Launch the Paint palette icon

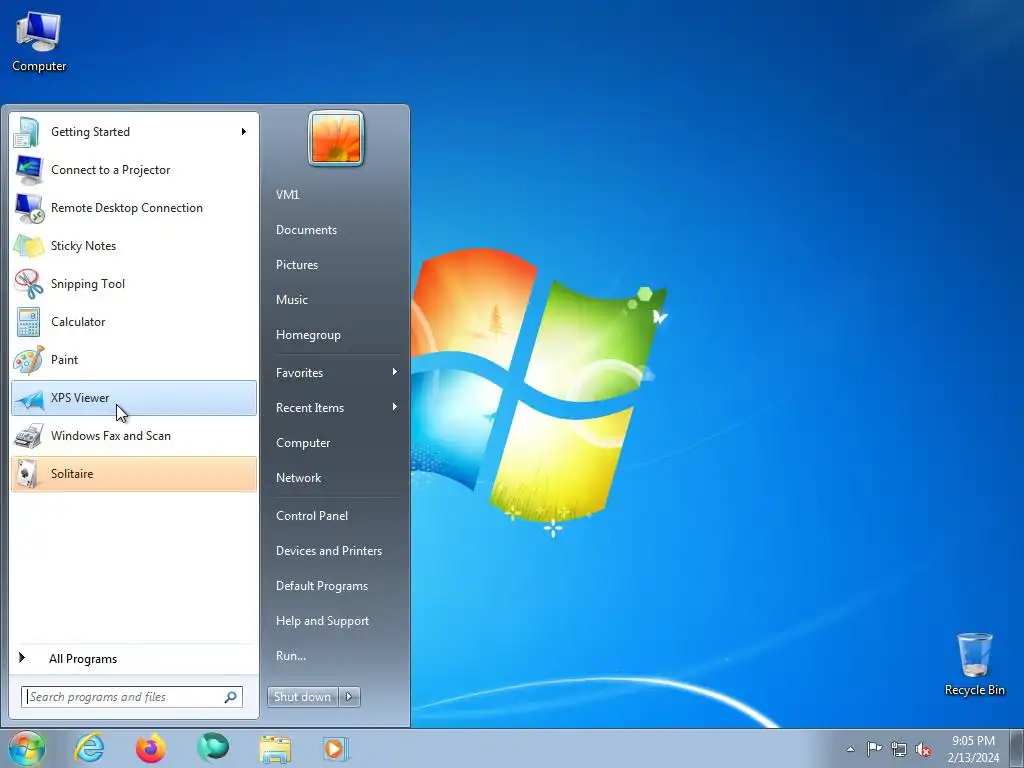28,360
